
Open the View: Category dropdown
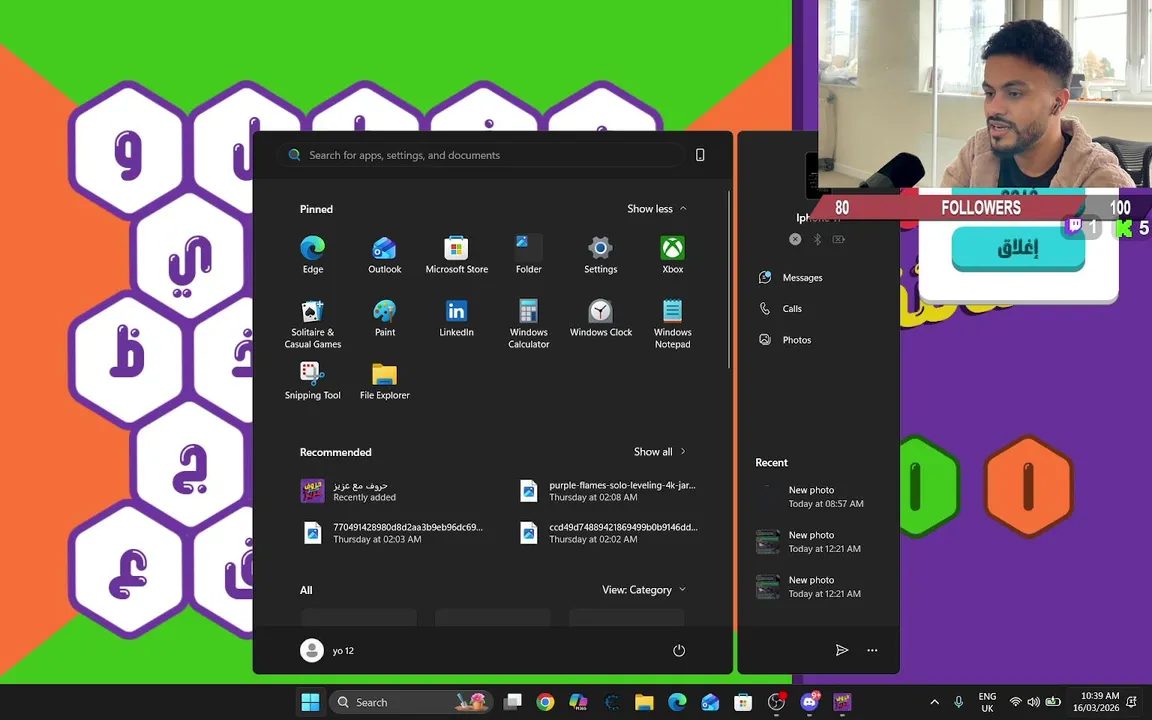[644, 589]
